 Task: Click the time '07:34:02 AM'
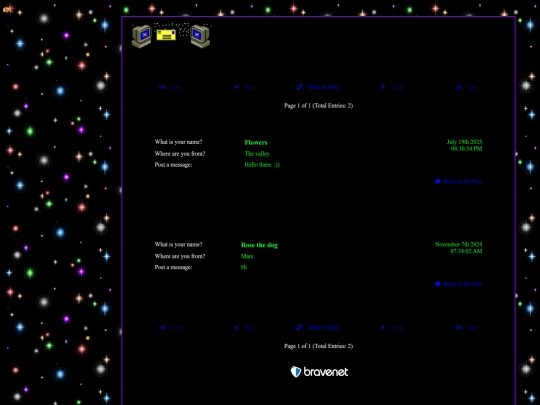(x=466, y=251)
